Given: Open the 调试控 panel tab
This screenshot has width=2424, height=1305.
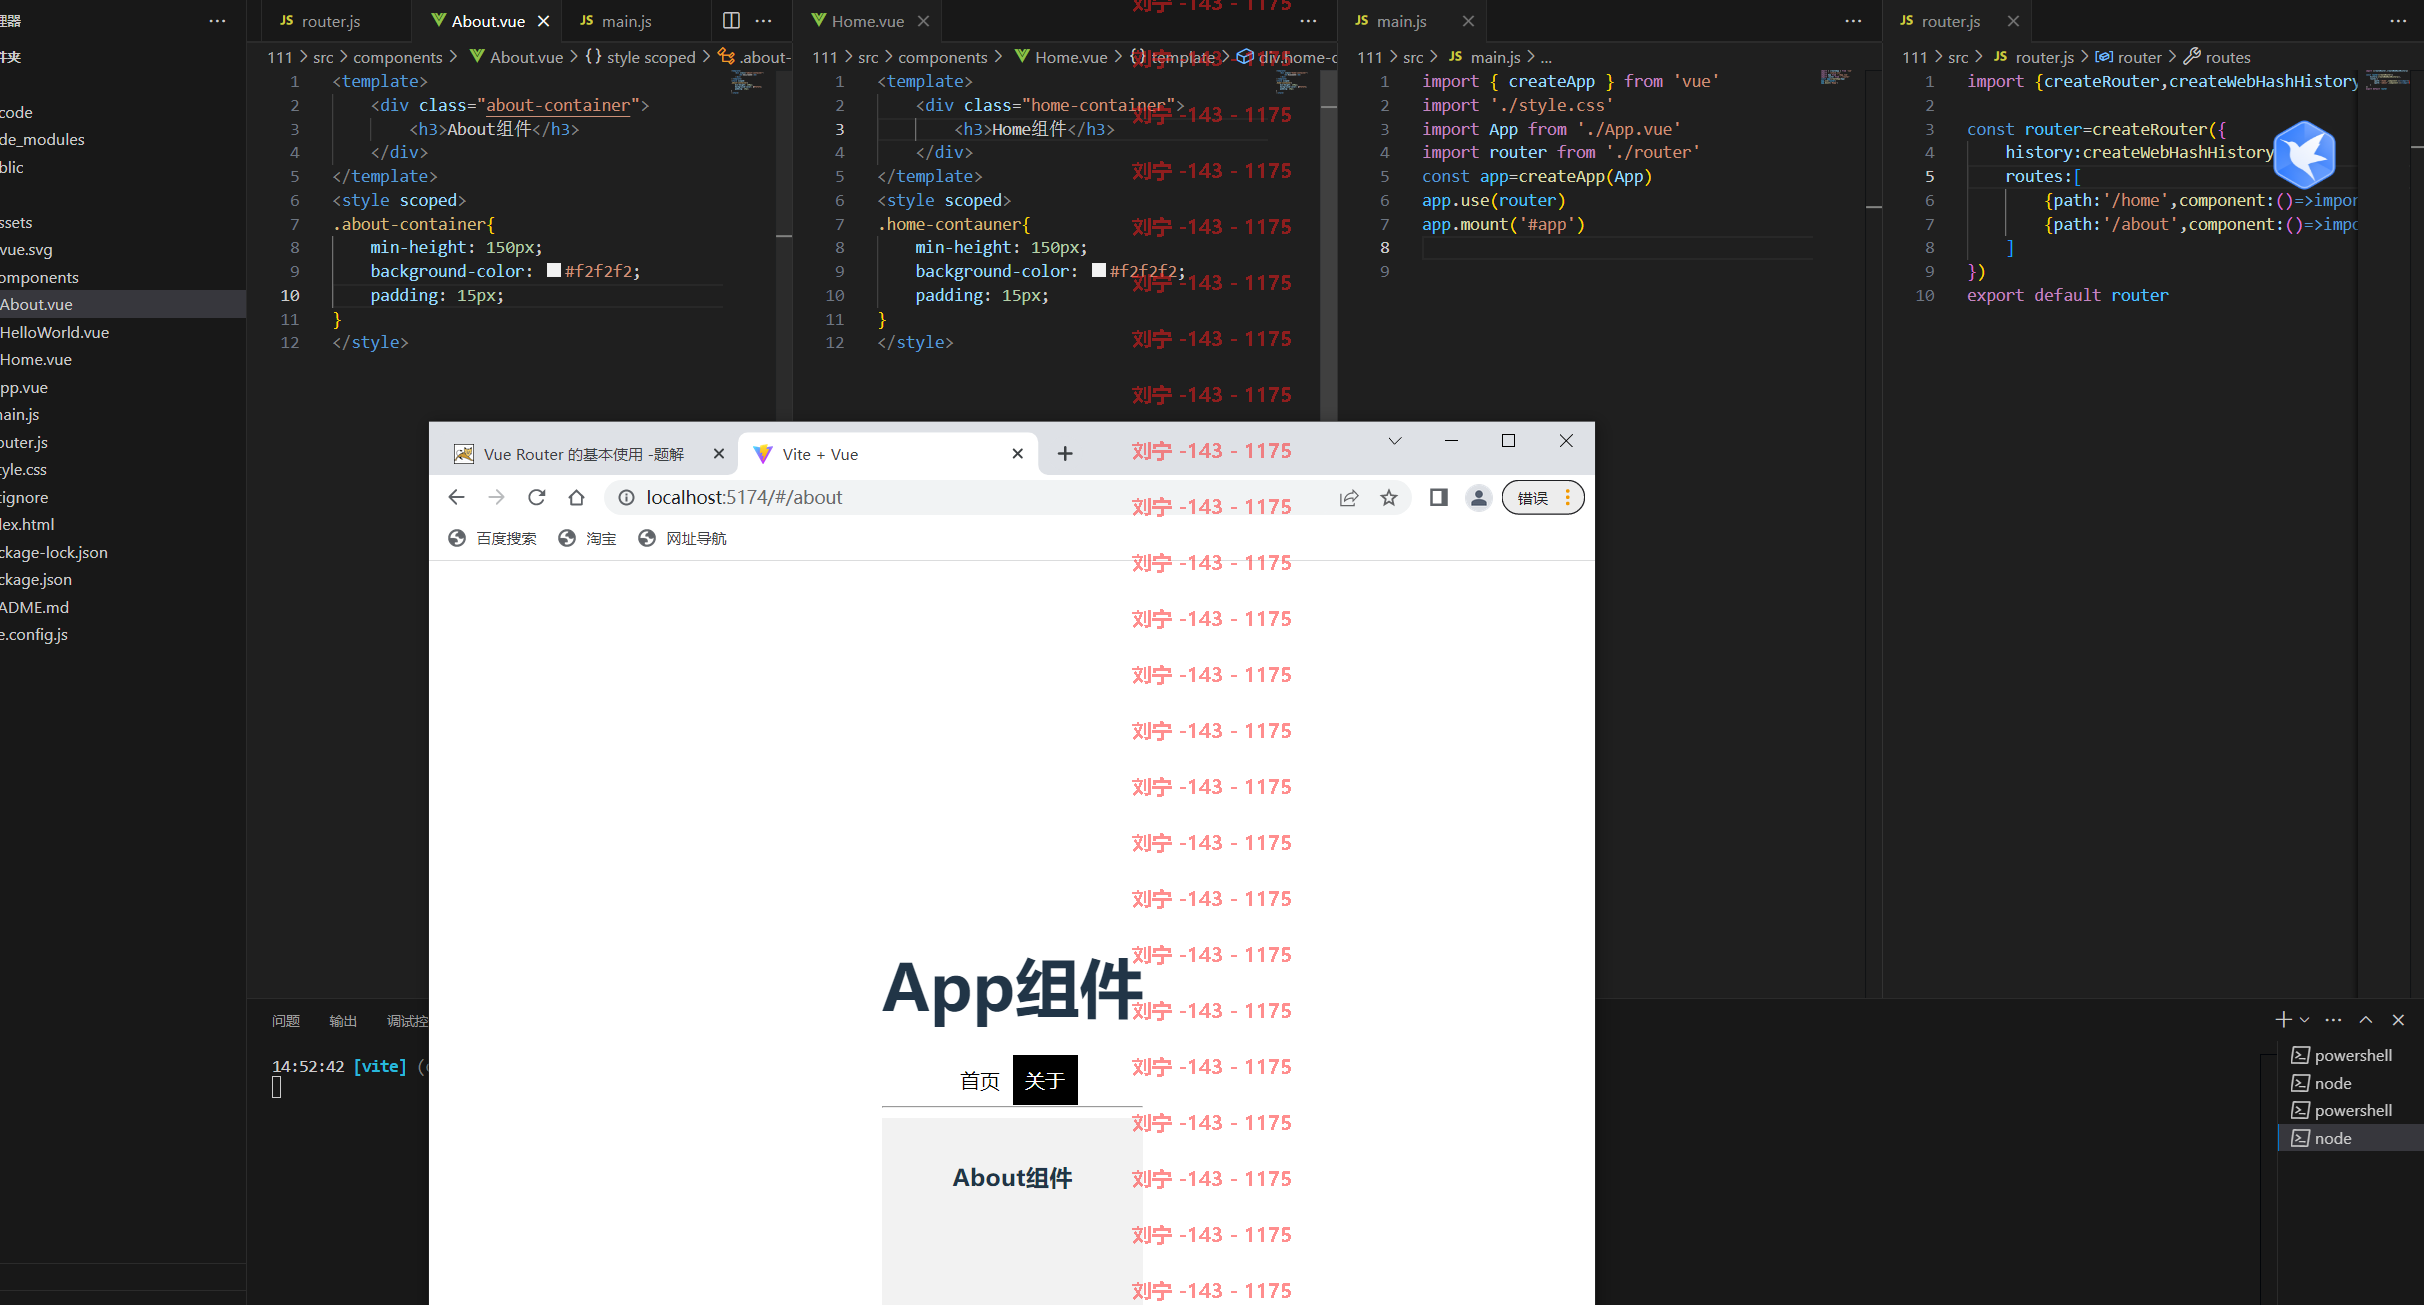Looking at the screenshot, I should click(407, 1021).
